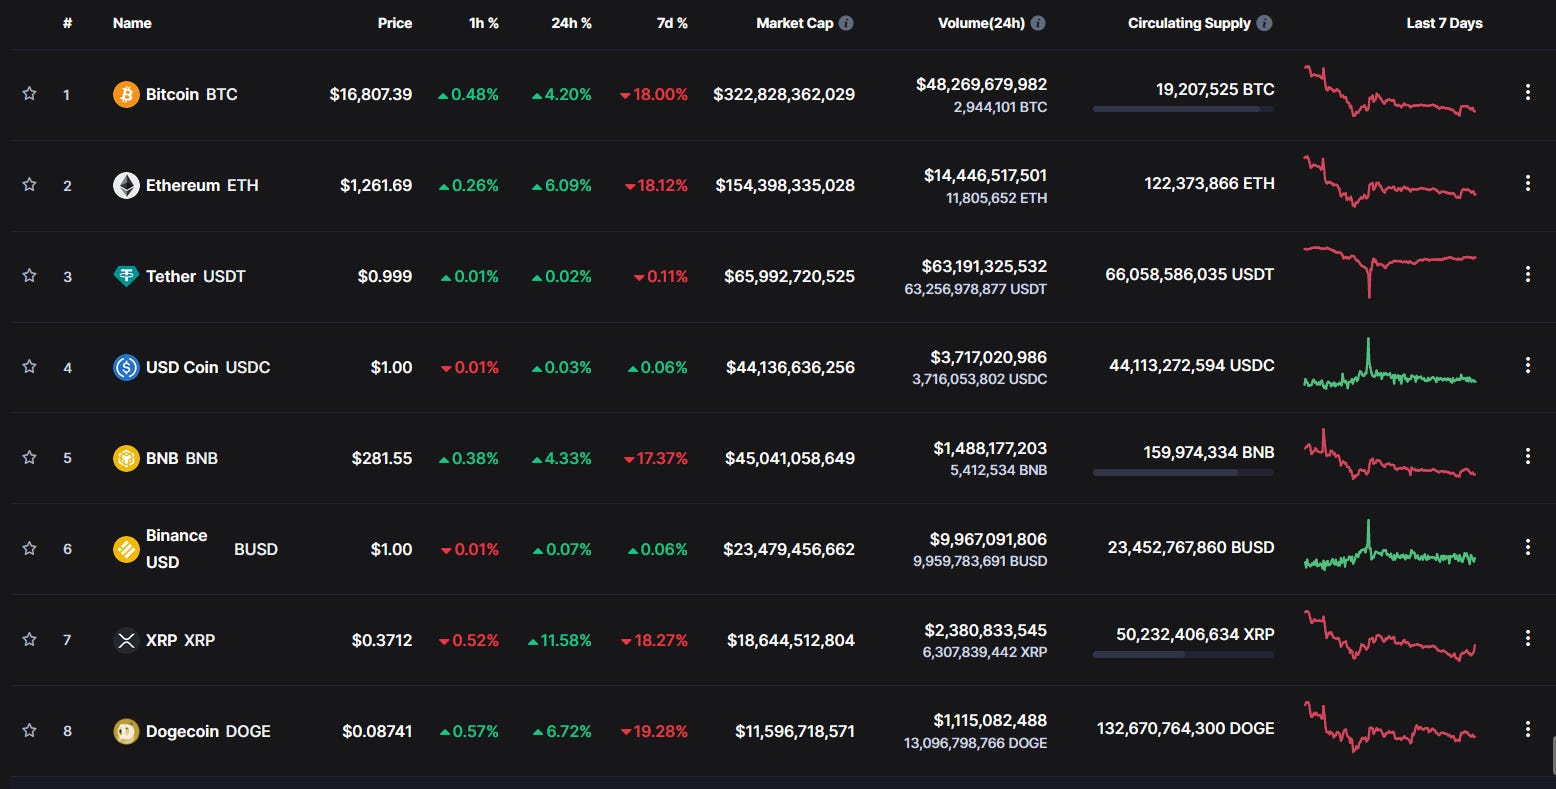Click XRP 24h change 11.58%
This screenshot has height=789, width=1556.
click(560, 640)
